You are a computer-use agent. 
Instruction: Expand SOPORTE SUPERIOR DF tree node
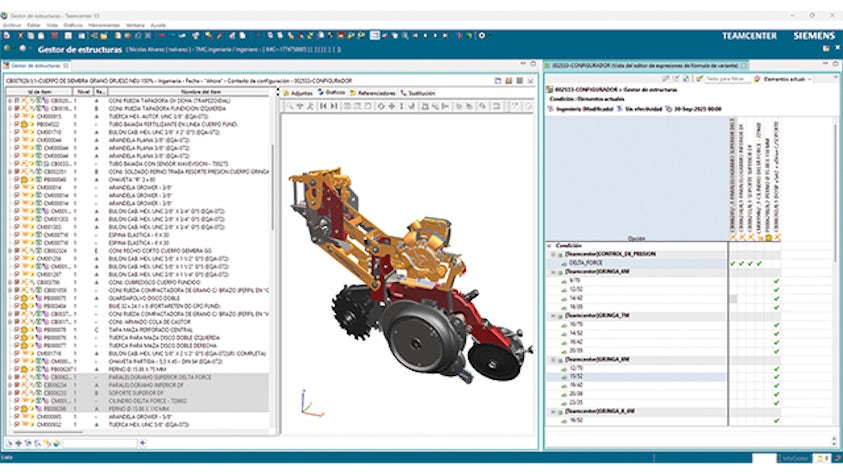tap(10, 393)
